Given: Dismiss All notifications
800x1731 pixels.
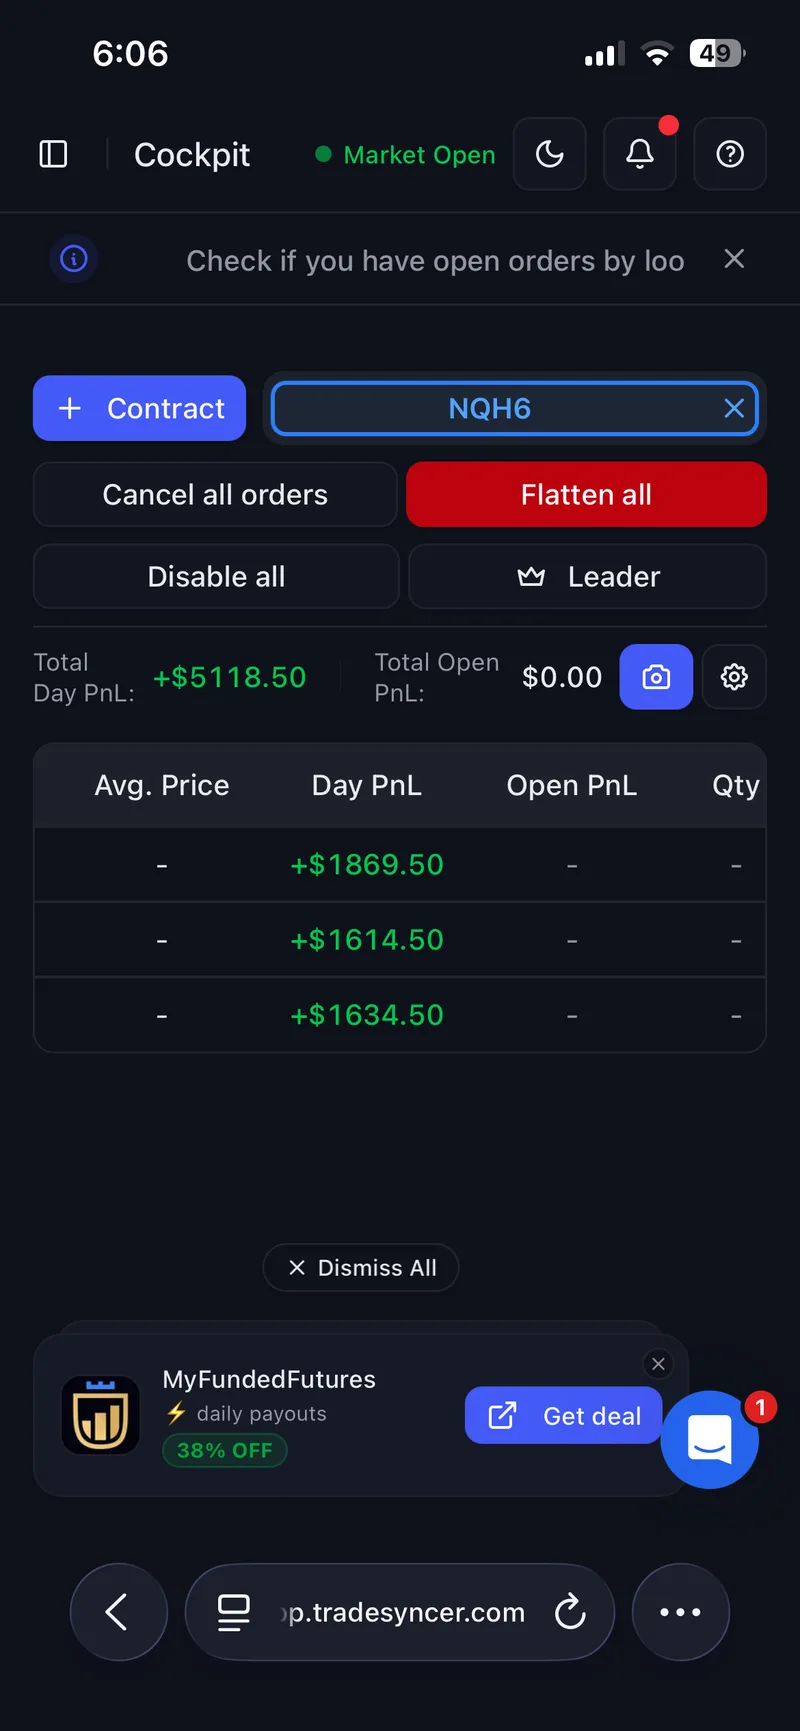Looking at the screenshot, I should click(x=361, y=1267).
